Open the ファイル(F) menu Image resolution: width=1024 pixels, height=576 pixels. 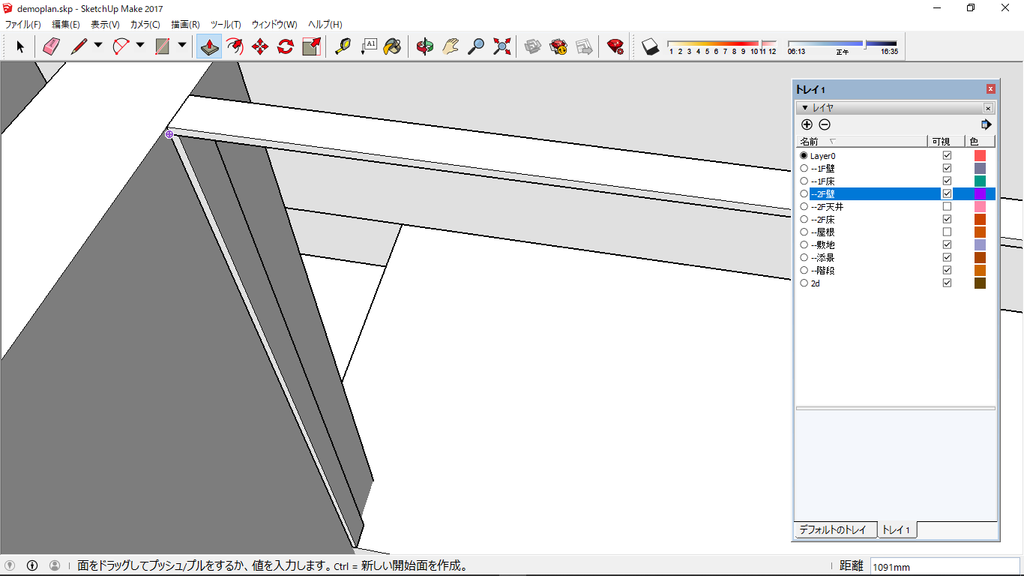23,24
